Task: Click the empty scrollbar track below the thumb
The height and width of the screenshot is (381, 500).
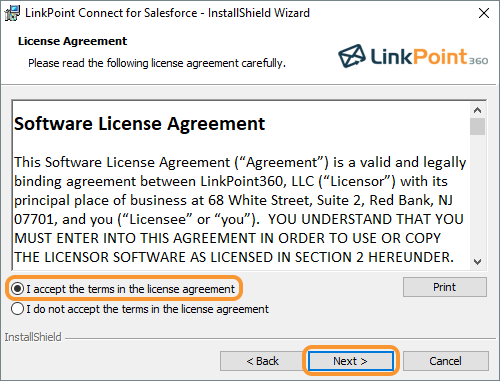Action: click(477, 195)
